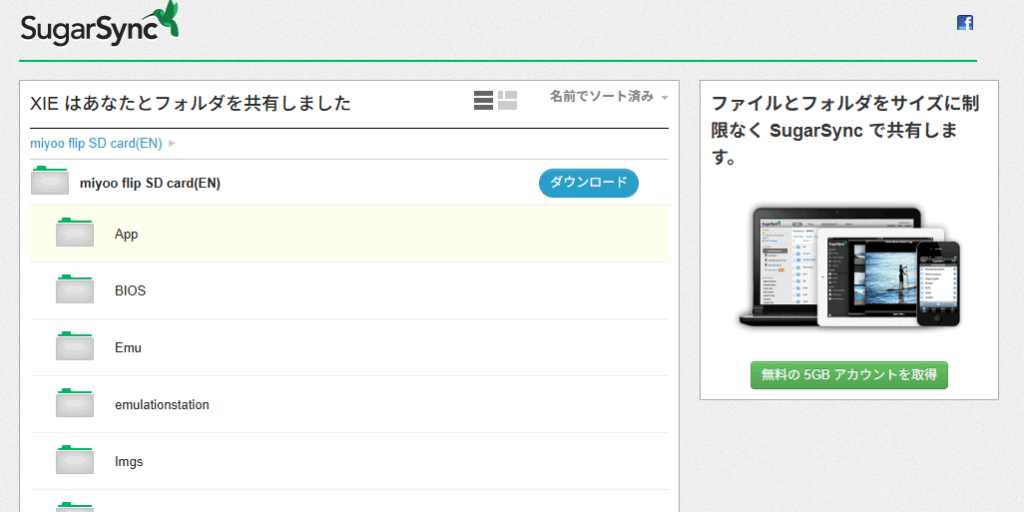The height and width of the screenshot is (512, 1024).
Task: Click 無料の 5GB アカウントを取得 button
Action: (x=849, y=375)
